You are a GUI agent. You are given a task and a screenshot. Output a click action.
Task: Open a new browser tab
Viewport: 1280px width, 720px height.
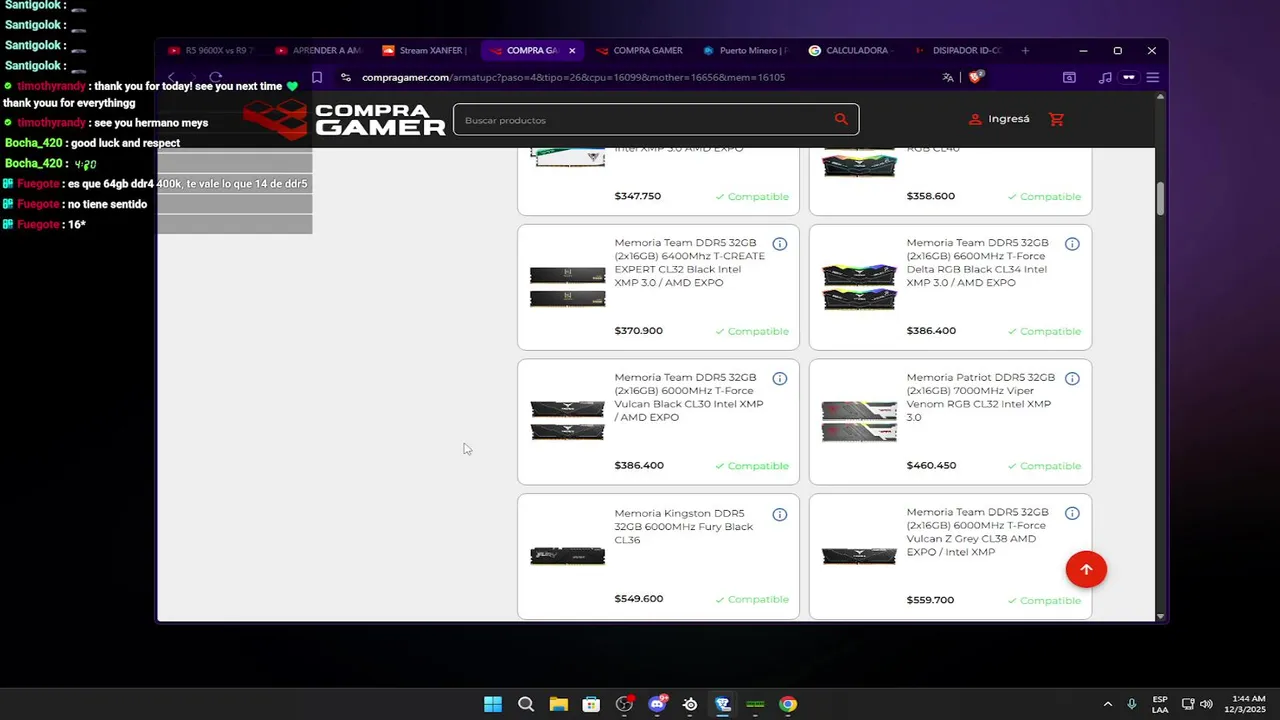pyautogui.click(x=1025, y=50)
